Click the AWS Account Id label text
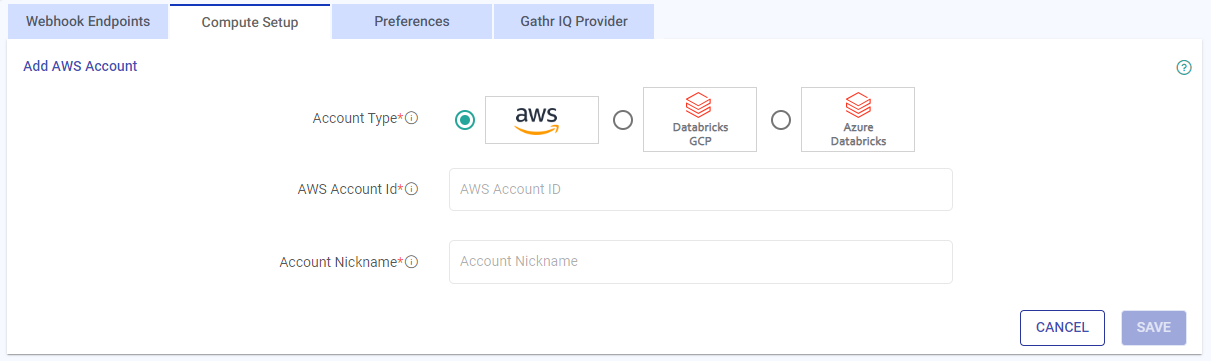This screenshot has height=361, width=1211. (348, 189)
